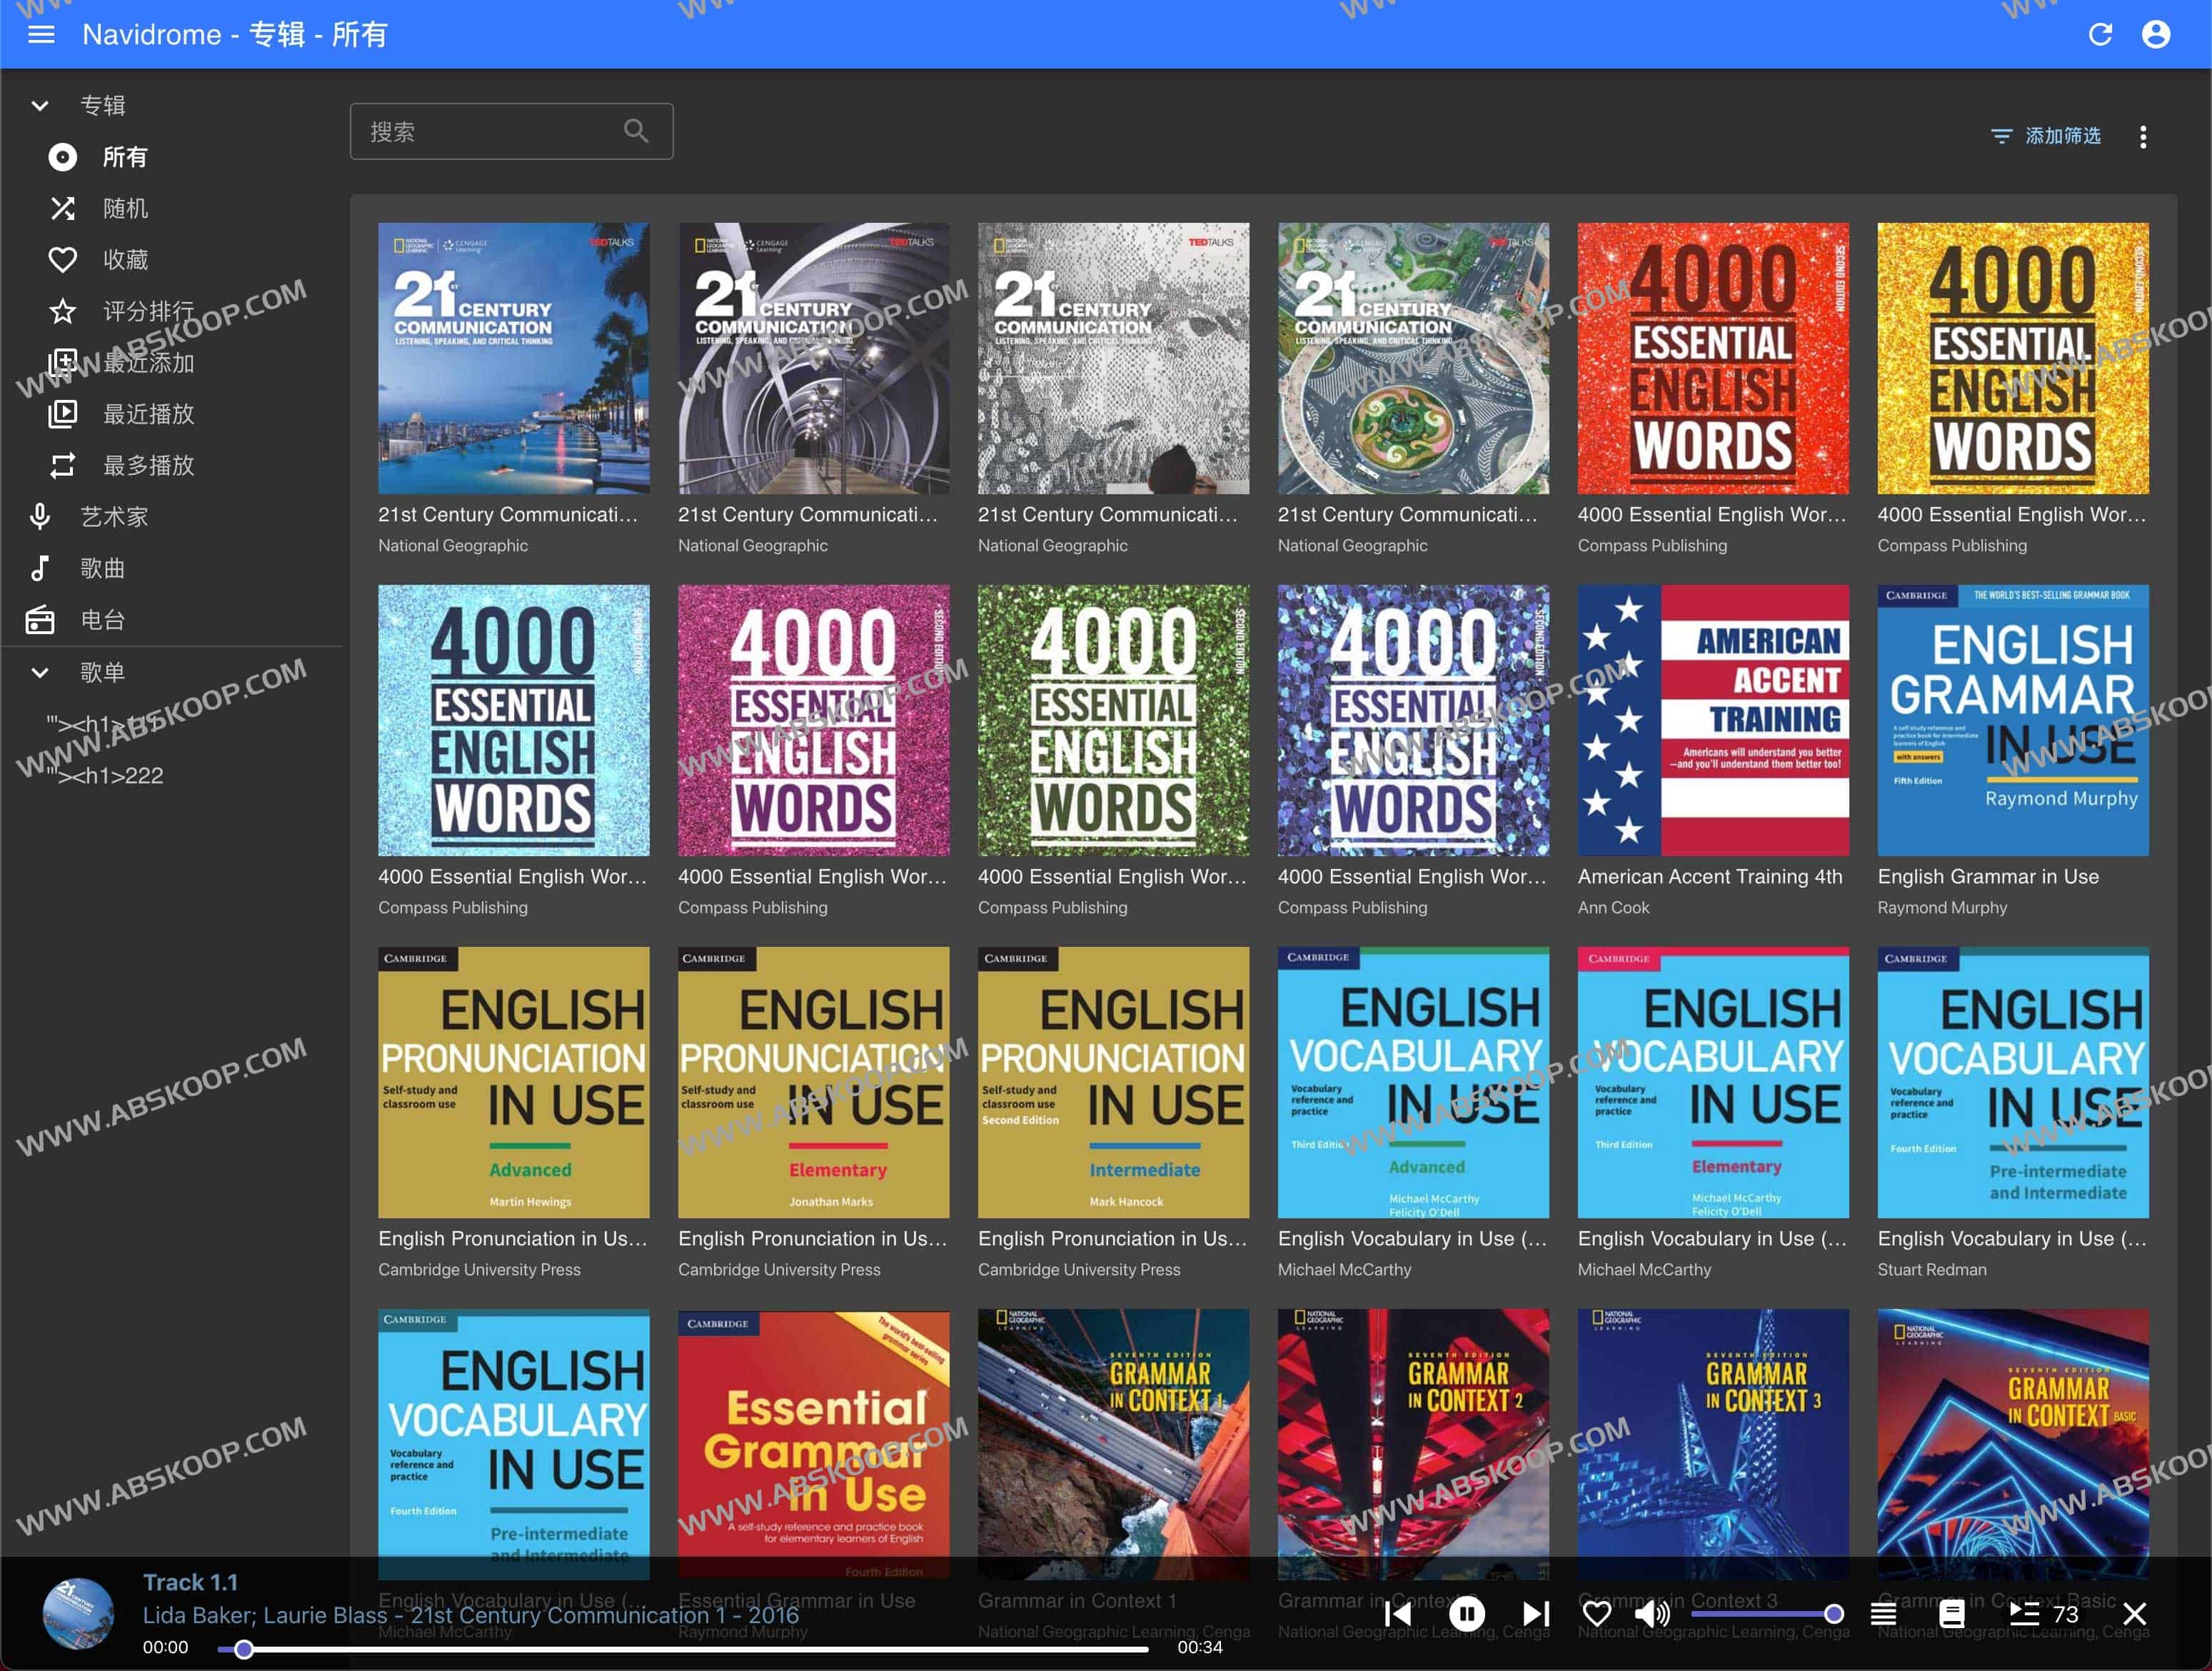Open Track 1.1 title link in player
Viewport: 2212px width, 1671px height.
coord(190,1582)
